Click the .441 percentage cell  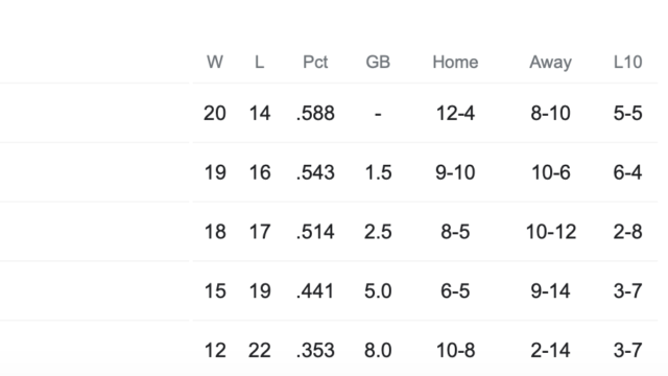pyautogui.click(x=315, y=291)
